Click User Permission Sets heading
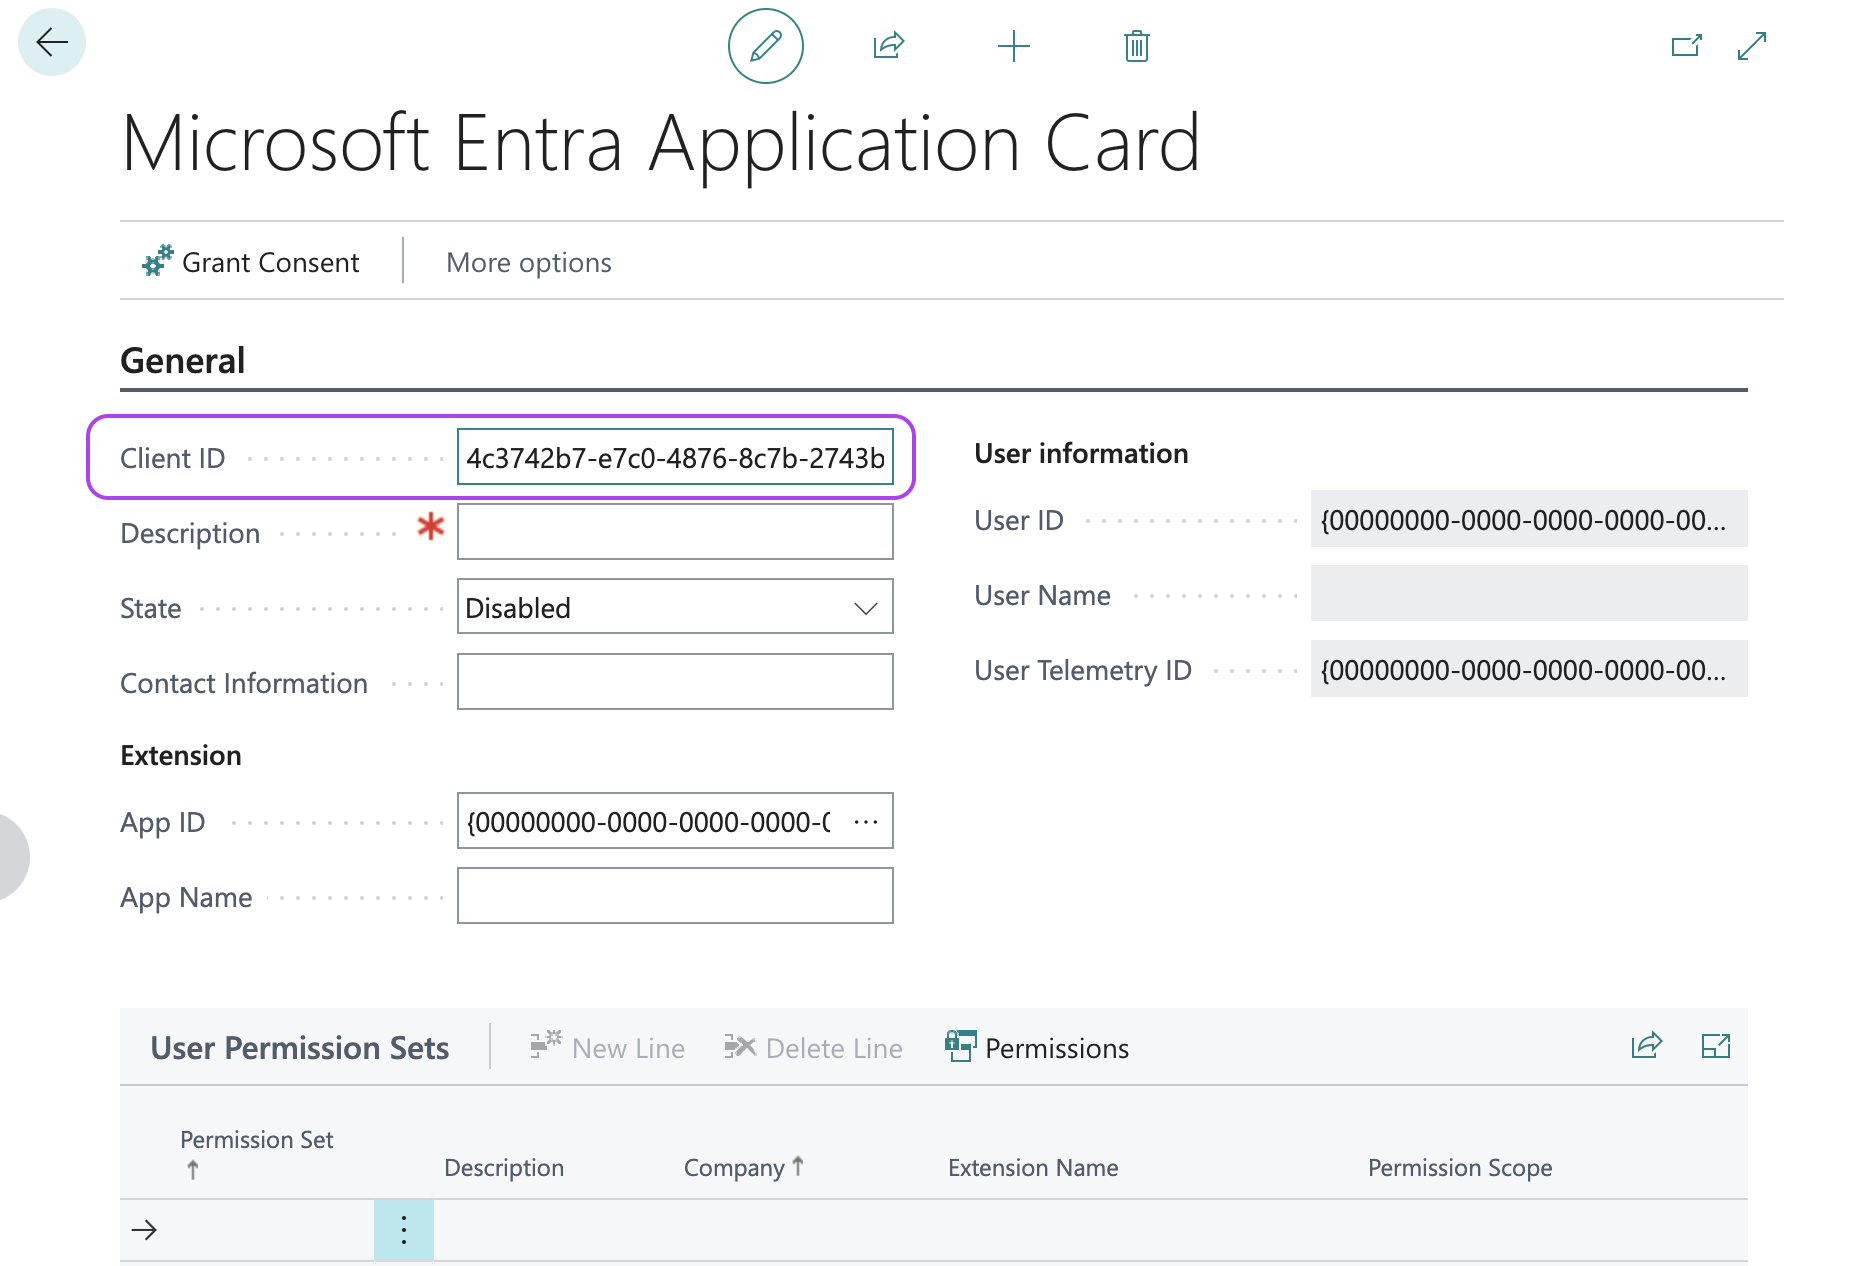Image resolution: width=1864 pixels, height=1266 pixels. [300, 1047]
